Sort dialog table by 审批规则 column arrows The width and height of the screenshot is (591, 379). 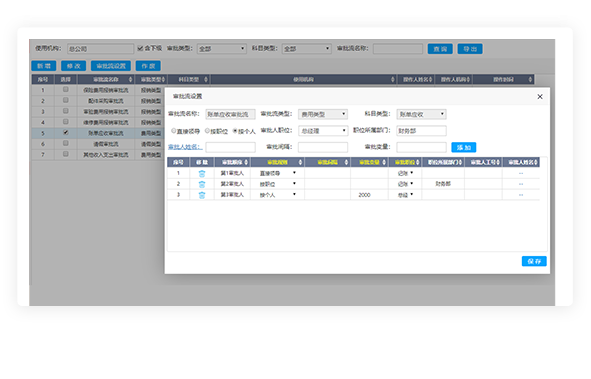tap(300, 162)
